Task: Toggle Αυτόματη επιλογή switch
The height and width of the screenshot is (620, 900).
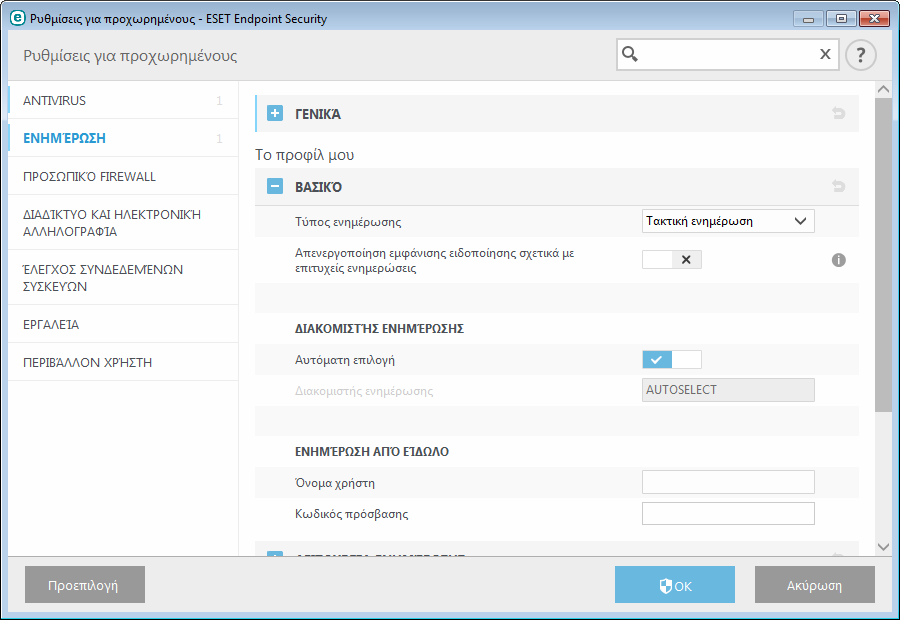Action: [672, 359]
